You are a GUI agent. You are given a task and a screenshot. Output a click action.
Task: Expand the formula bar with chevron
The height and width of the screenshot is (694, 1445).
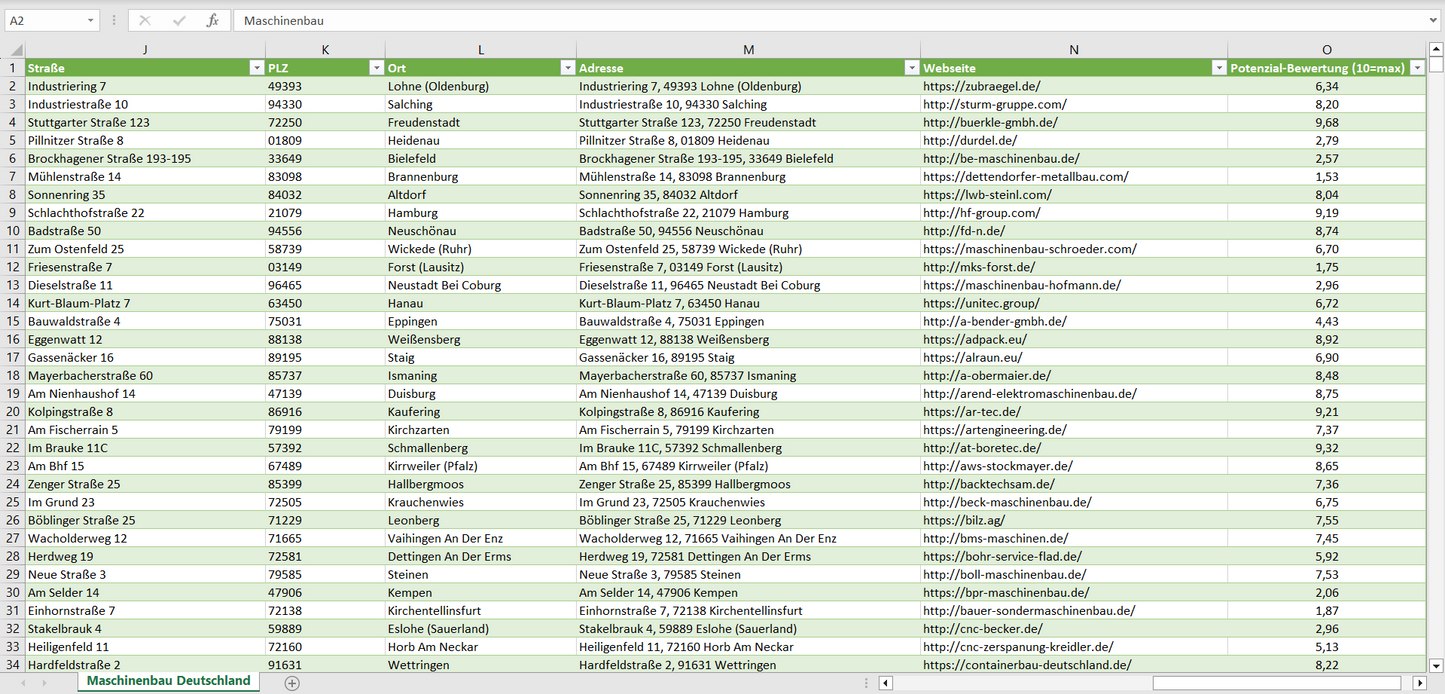click(1434, 20)
